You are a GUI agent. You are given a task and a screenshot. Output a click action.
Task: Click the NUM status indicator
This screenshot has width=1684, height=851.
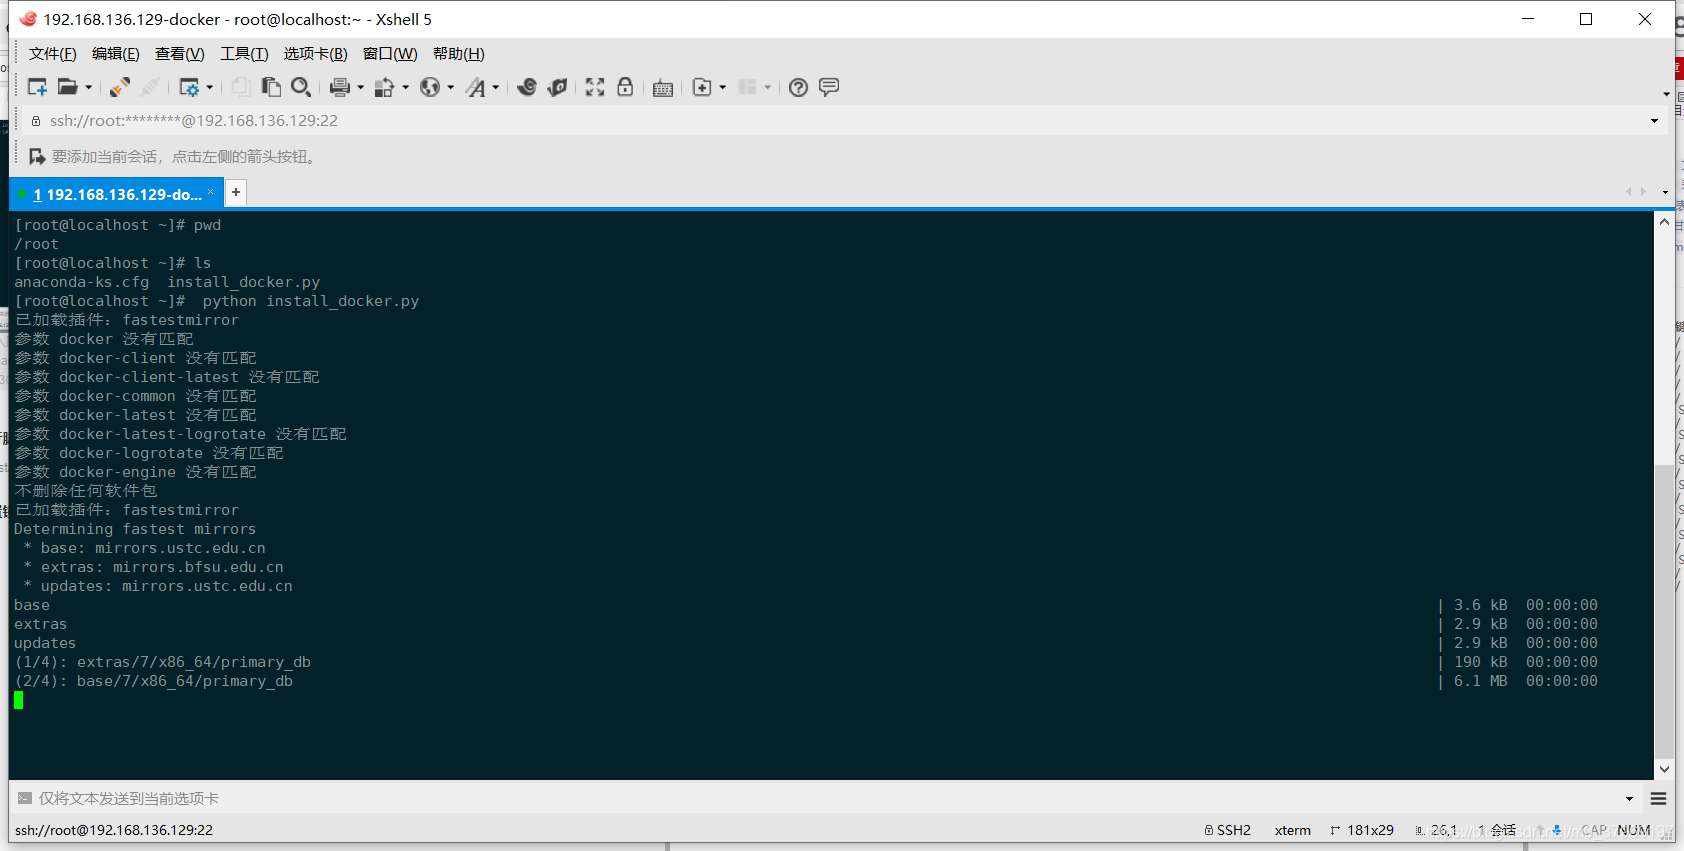click(1634, 830)
